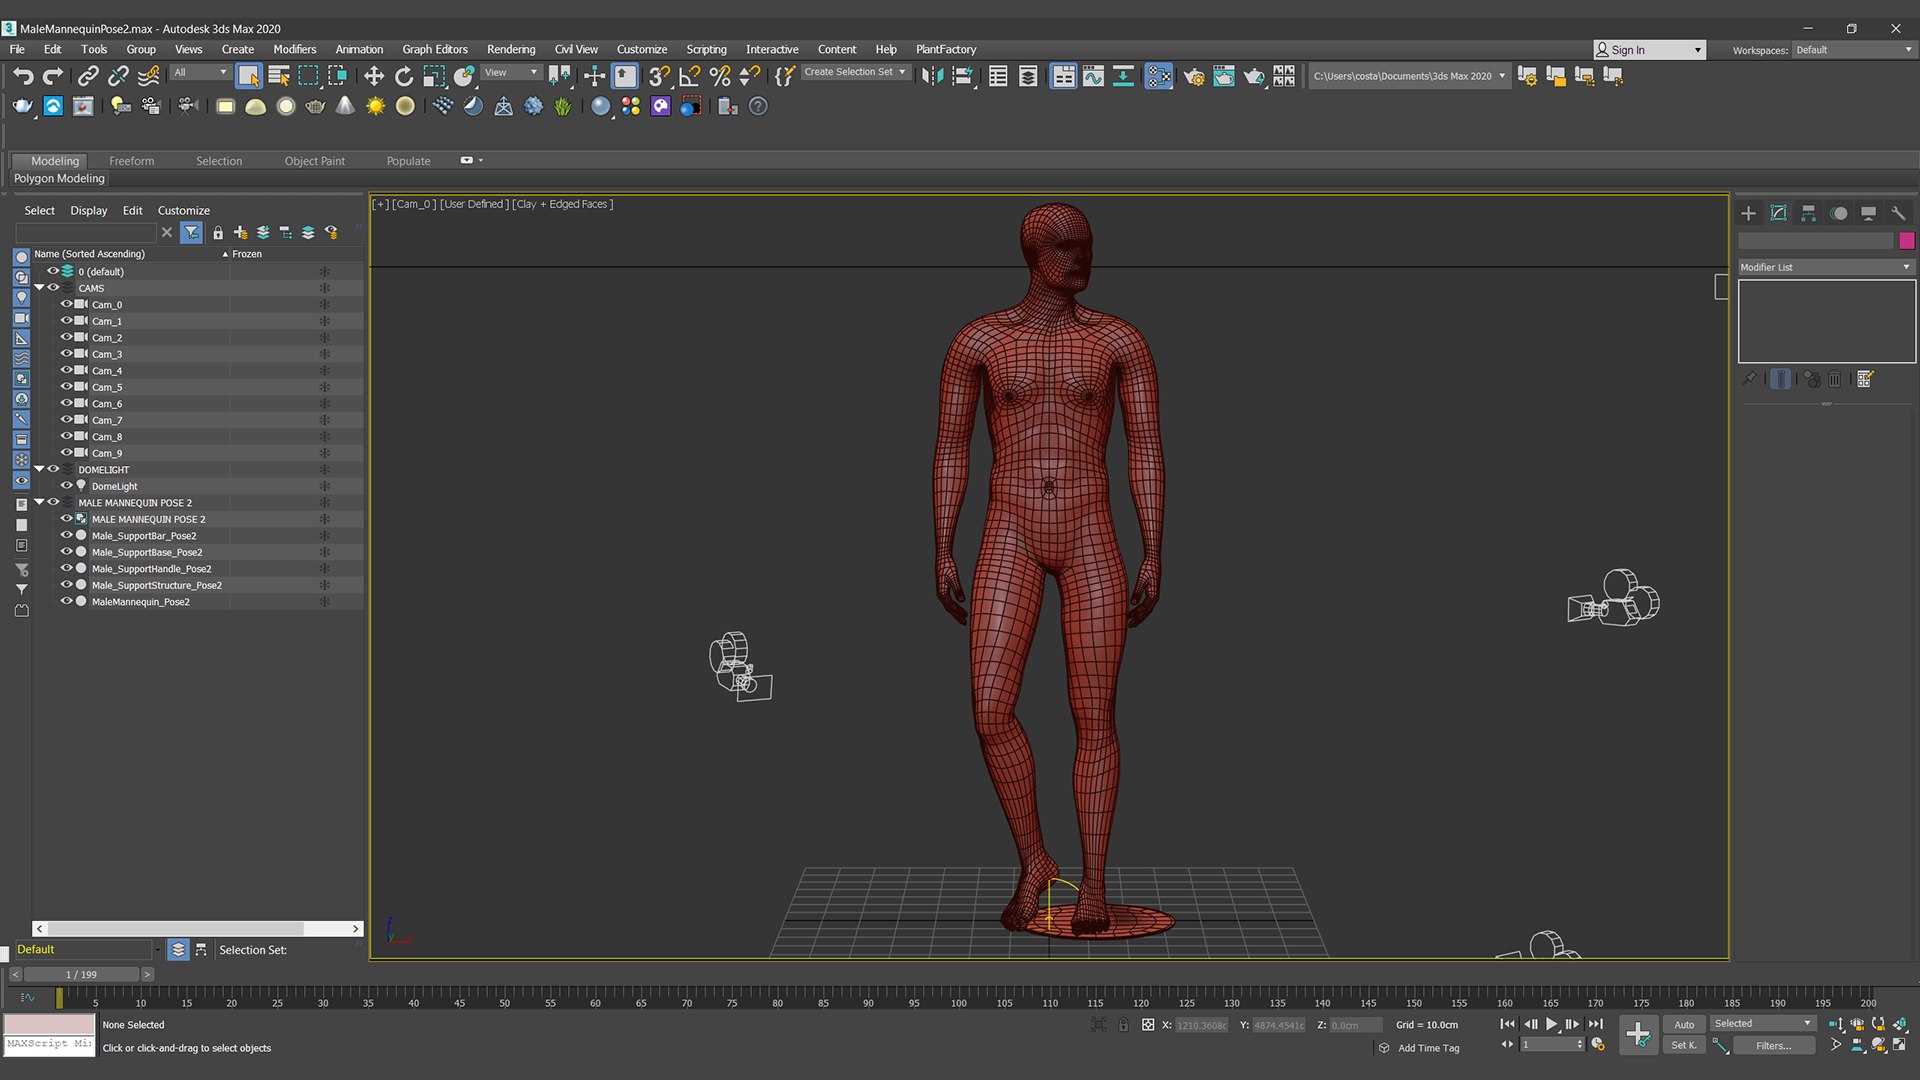Click the Filters... button

1773,1045
